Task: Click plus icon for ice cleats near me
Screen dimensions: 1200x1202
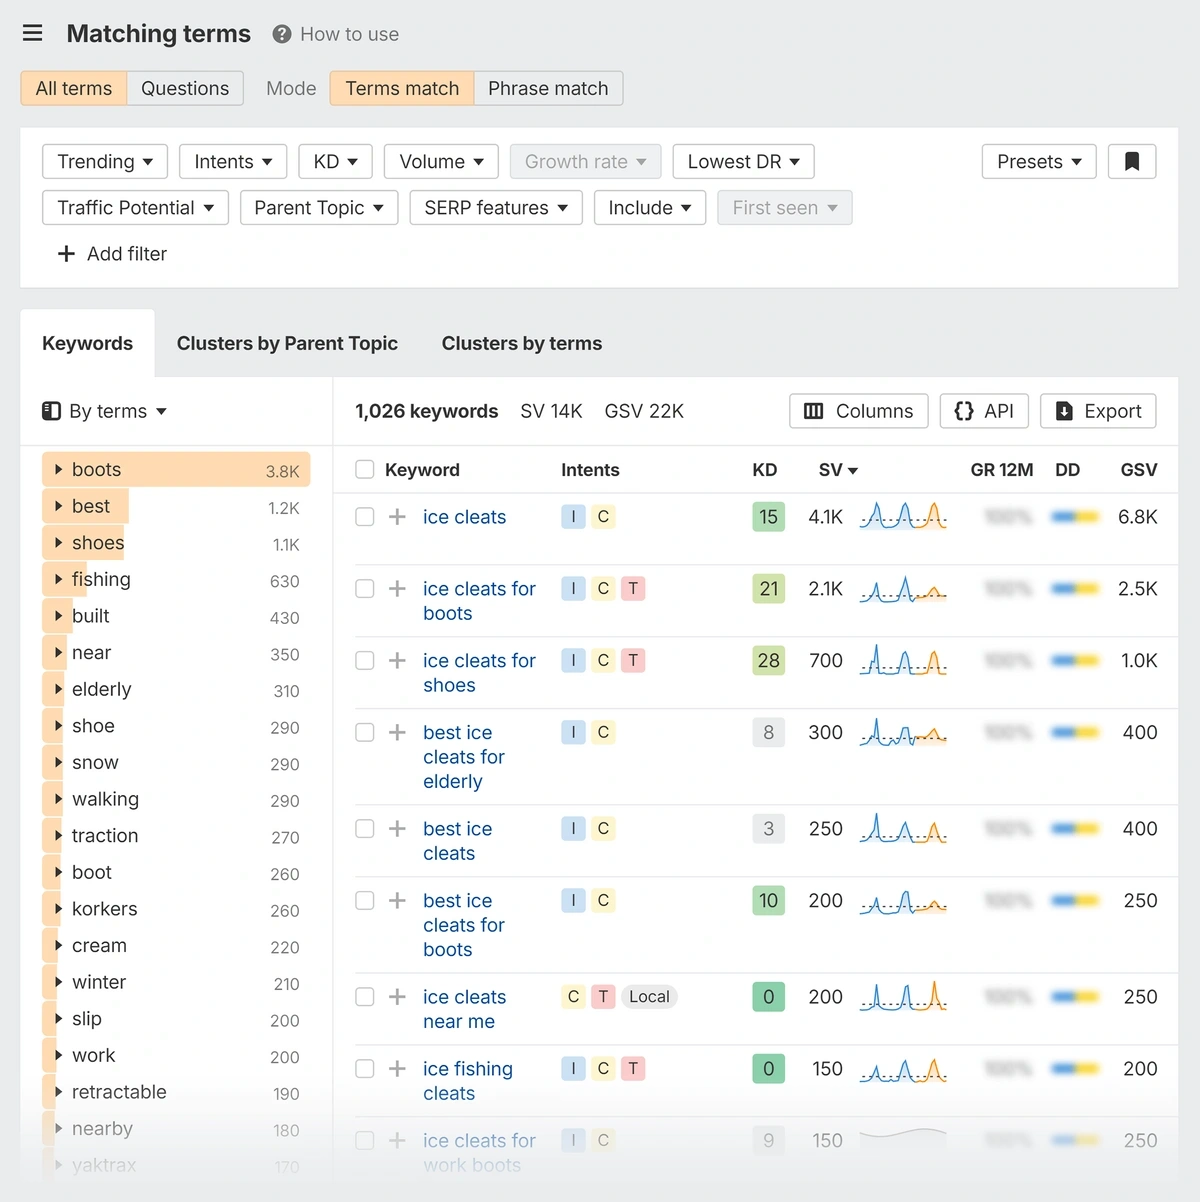Action: (397, 997)
